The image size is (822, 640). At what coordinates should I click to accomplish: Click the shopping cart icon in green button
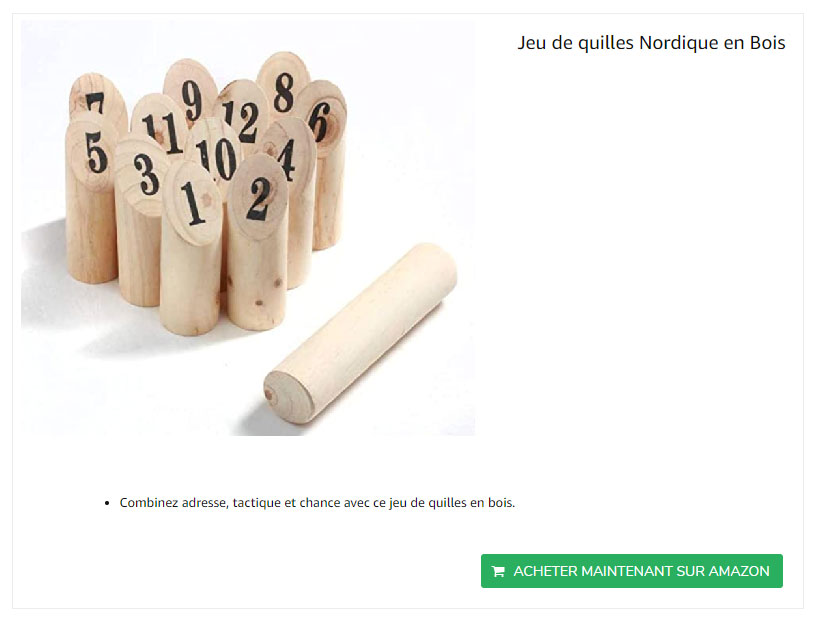pyautogui.click(x=498, y=571)
